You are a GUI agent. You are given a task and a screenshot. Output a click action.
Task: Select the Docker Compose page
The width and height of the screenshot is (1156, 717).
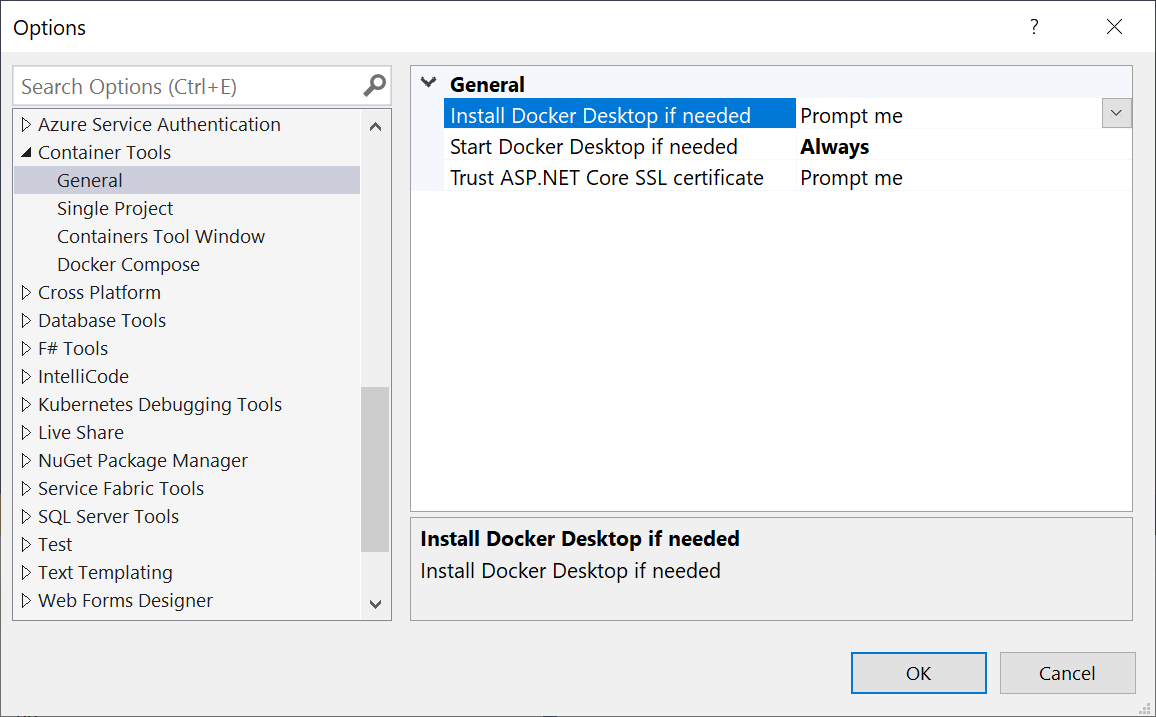pyautogui.click(x=128, y=264)
